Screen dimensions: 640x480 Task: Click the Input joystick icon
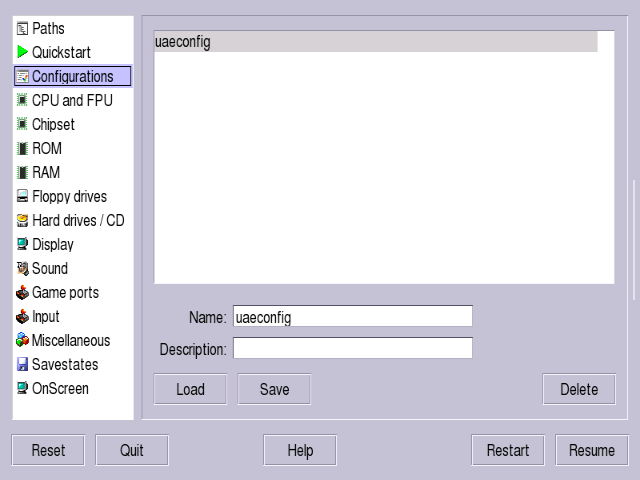22,316
